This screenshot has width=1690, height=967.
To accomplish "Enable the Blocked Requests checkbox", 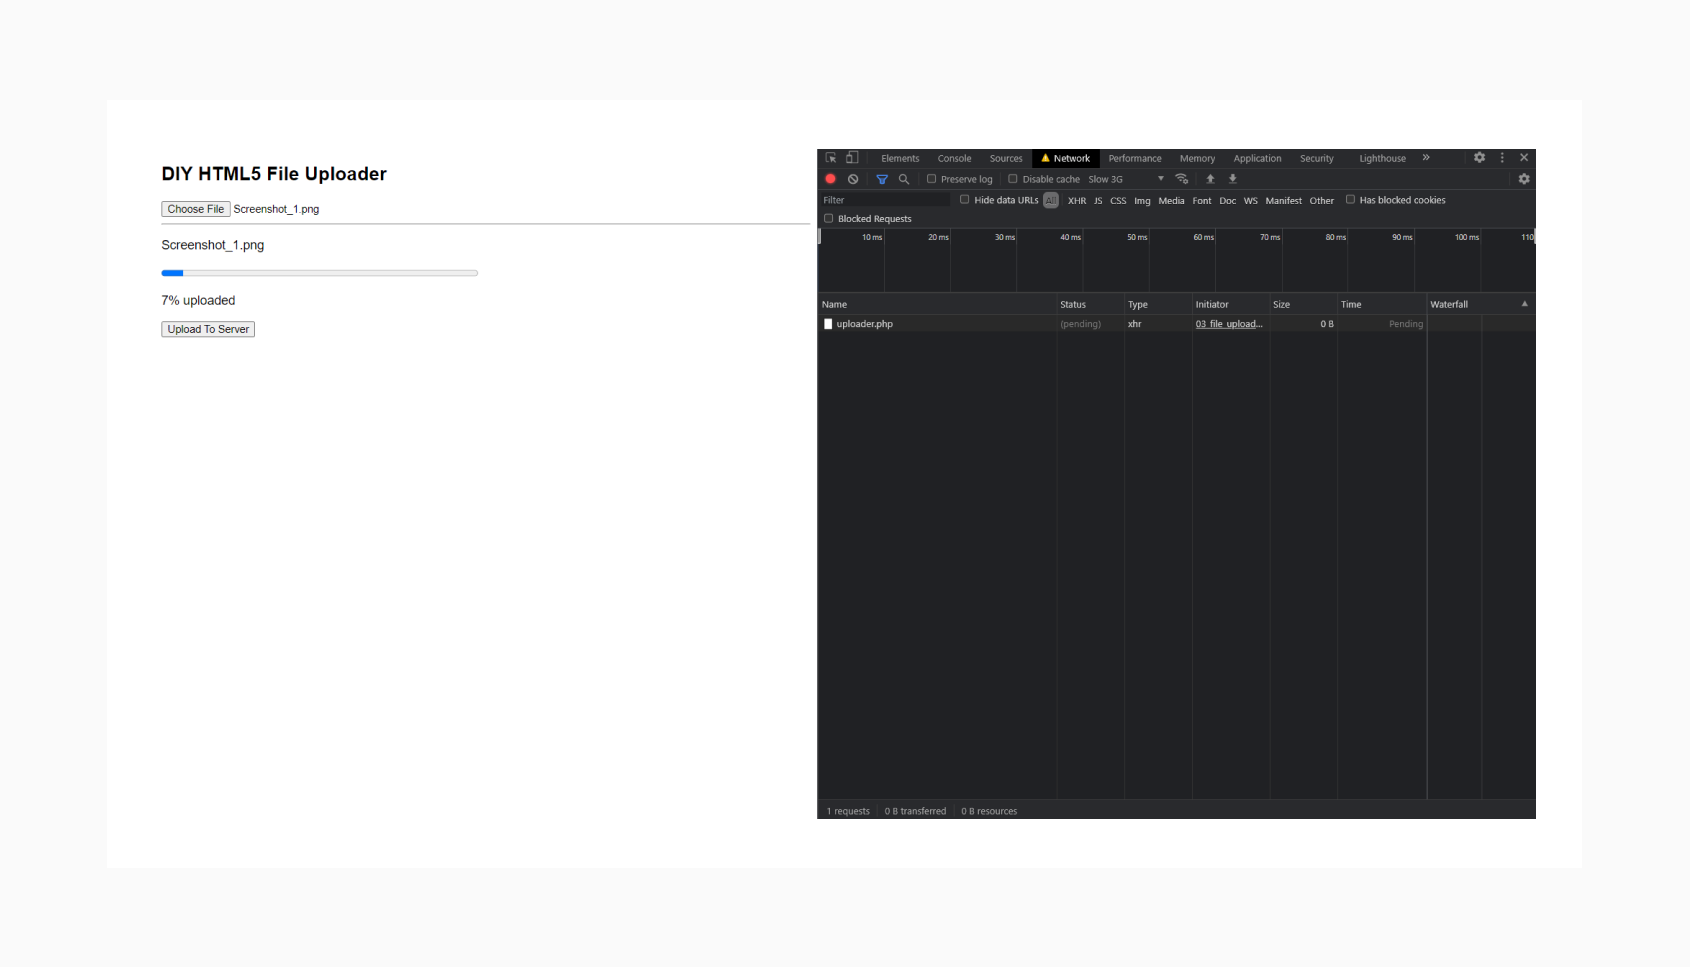I will pyautogui.click(x=828, y=218).
